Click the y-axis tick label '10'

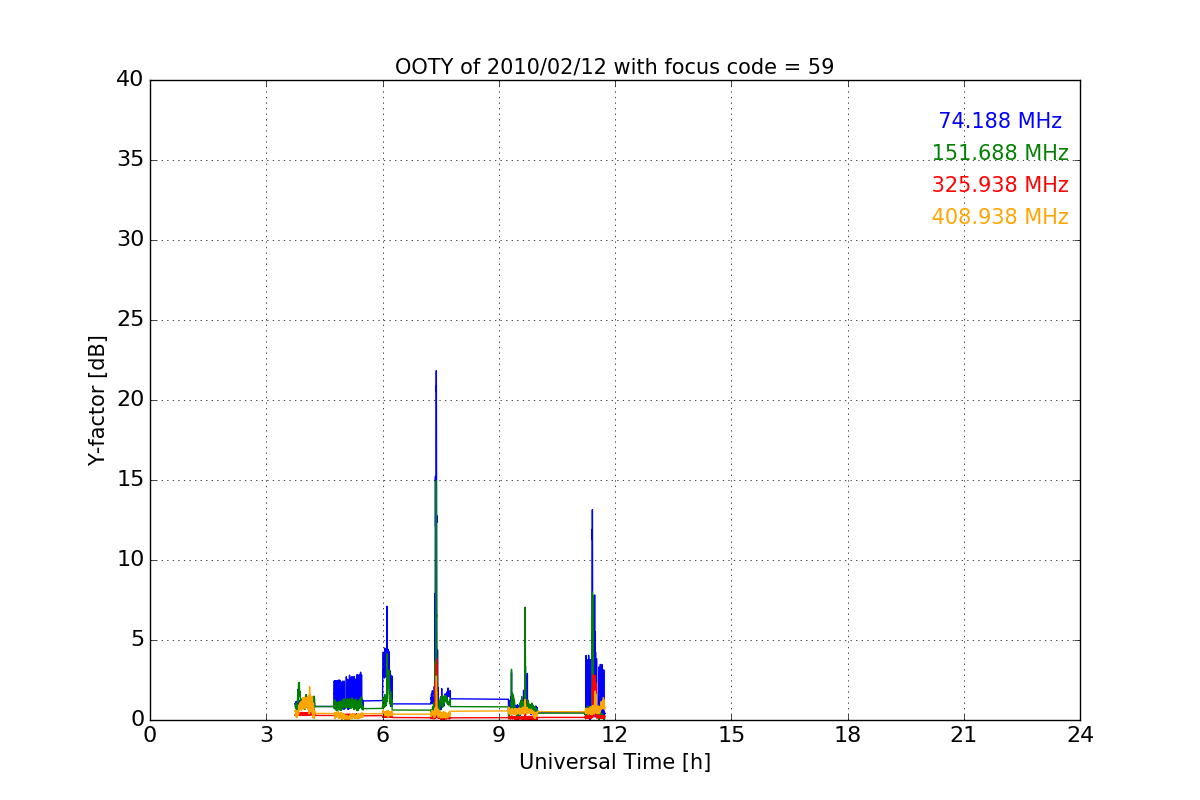(x=130, y=560)
